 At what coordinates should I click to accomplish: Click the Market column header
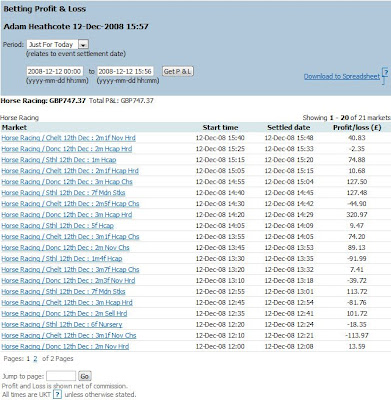[14, 128]
